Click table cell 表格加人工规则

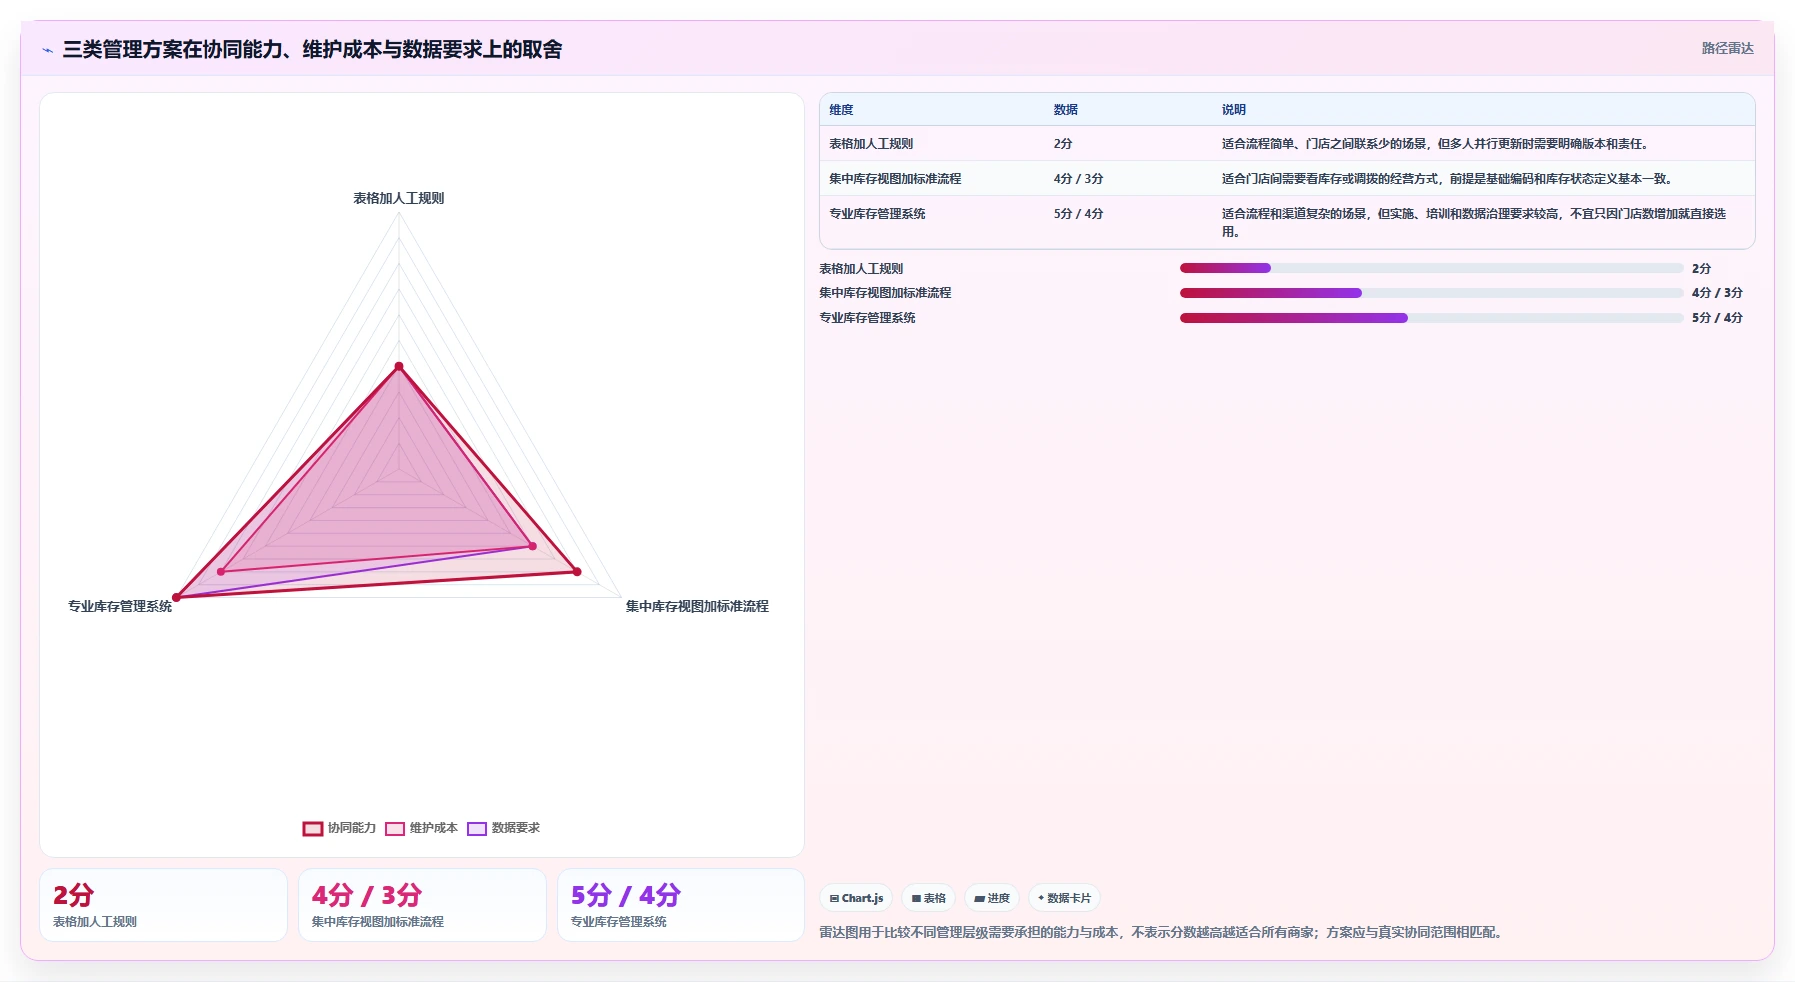point(871,144)
